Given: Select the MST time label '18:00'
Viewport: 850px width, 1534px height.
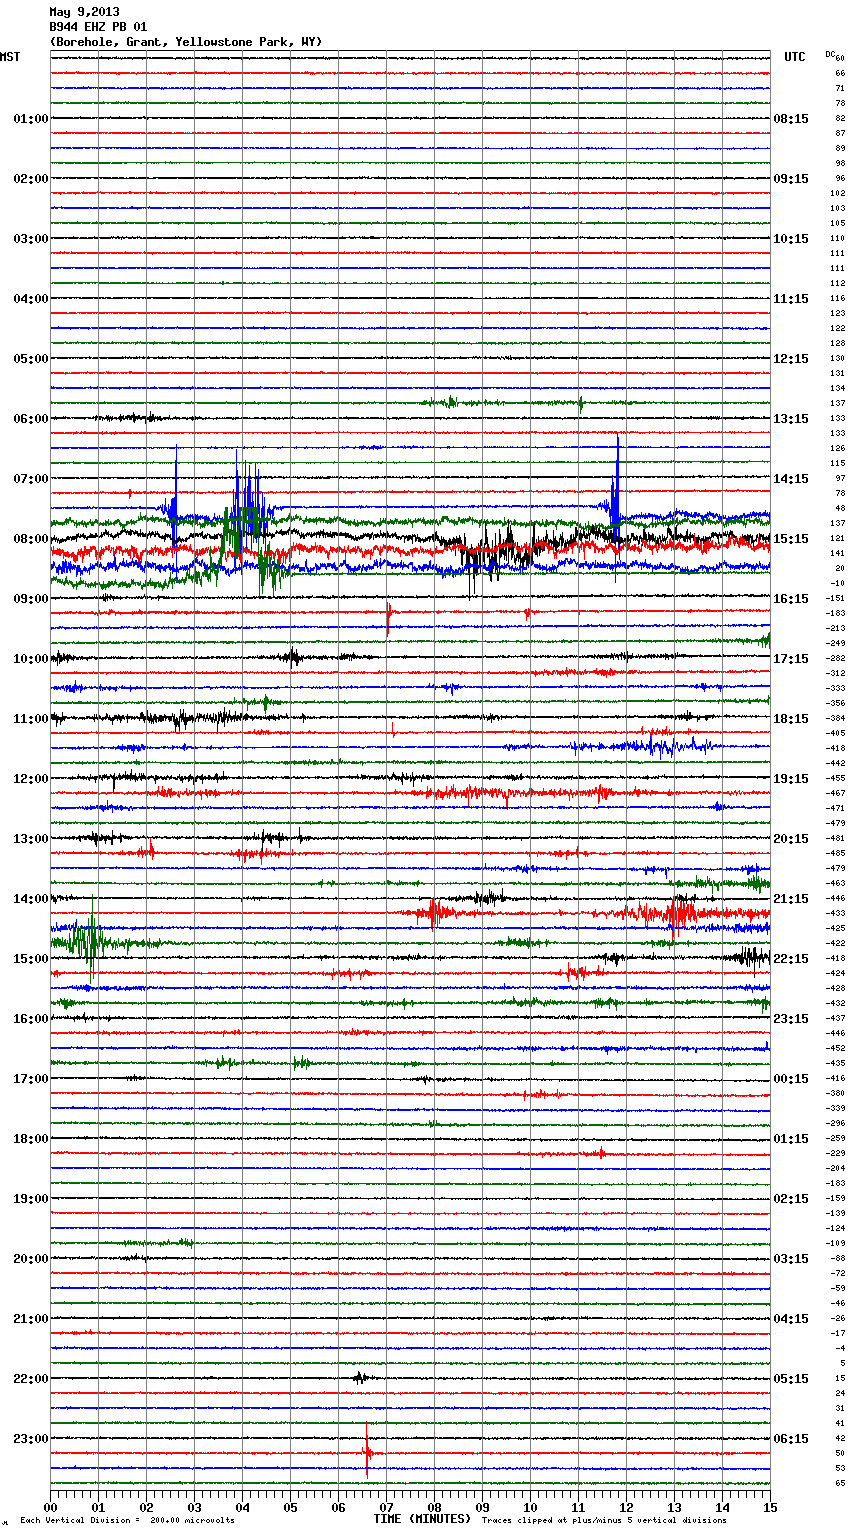Looking at the screenshot, I should point(31,1139).
